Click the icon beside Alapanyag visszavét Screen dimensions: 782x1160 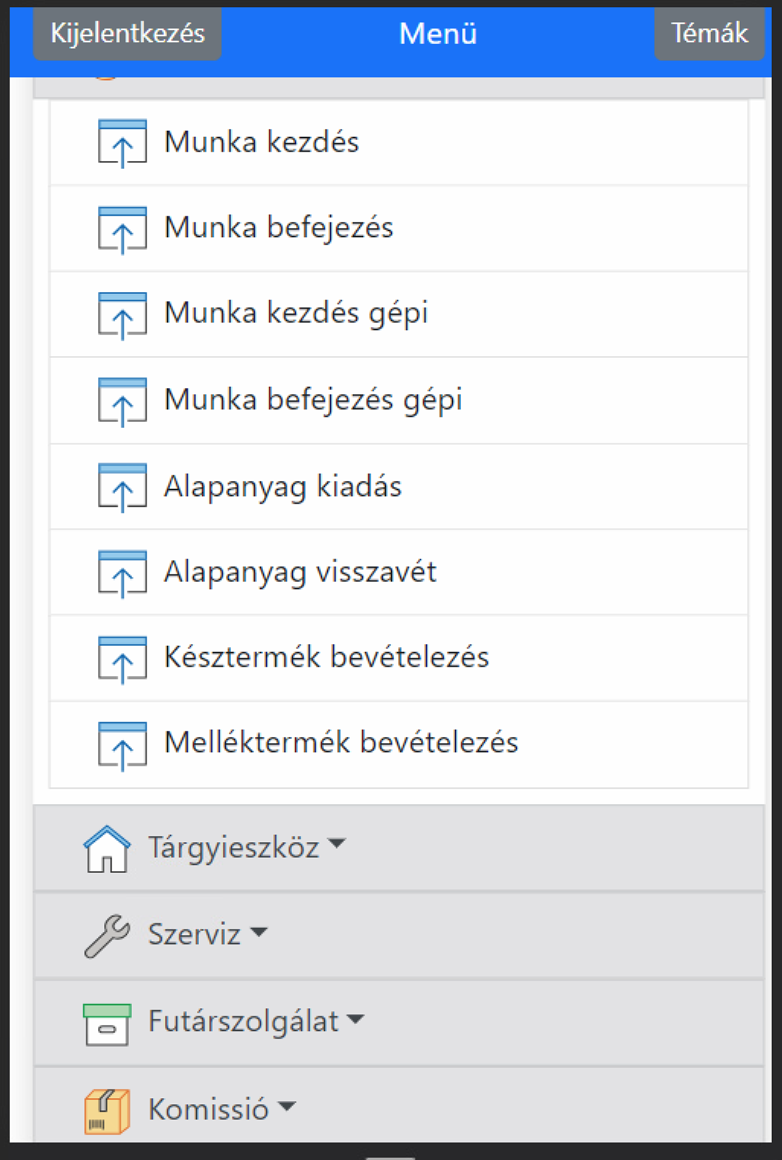(122, 573)
